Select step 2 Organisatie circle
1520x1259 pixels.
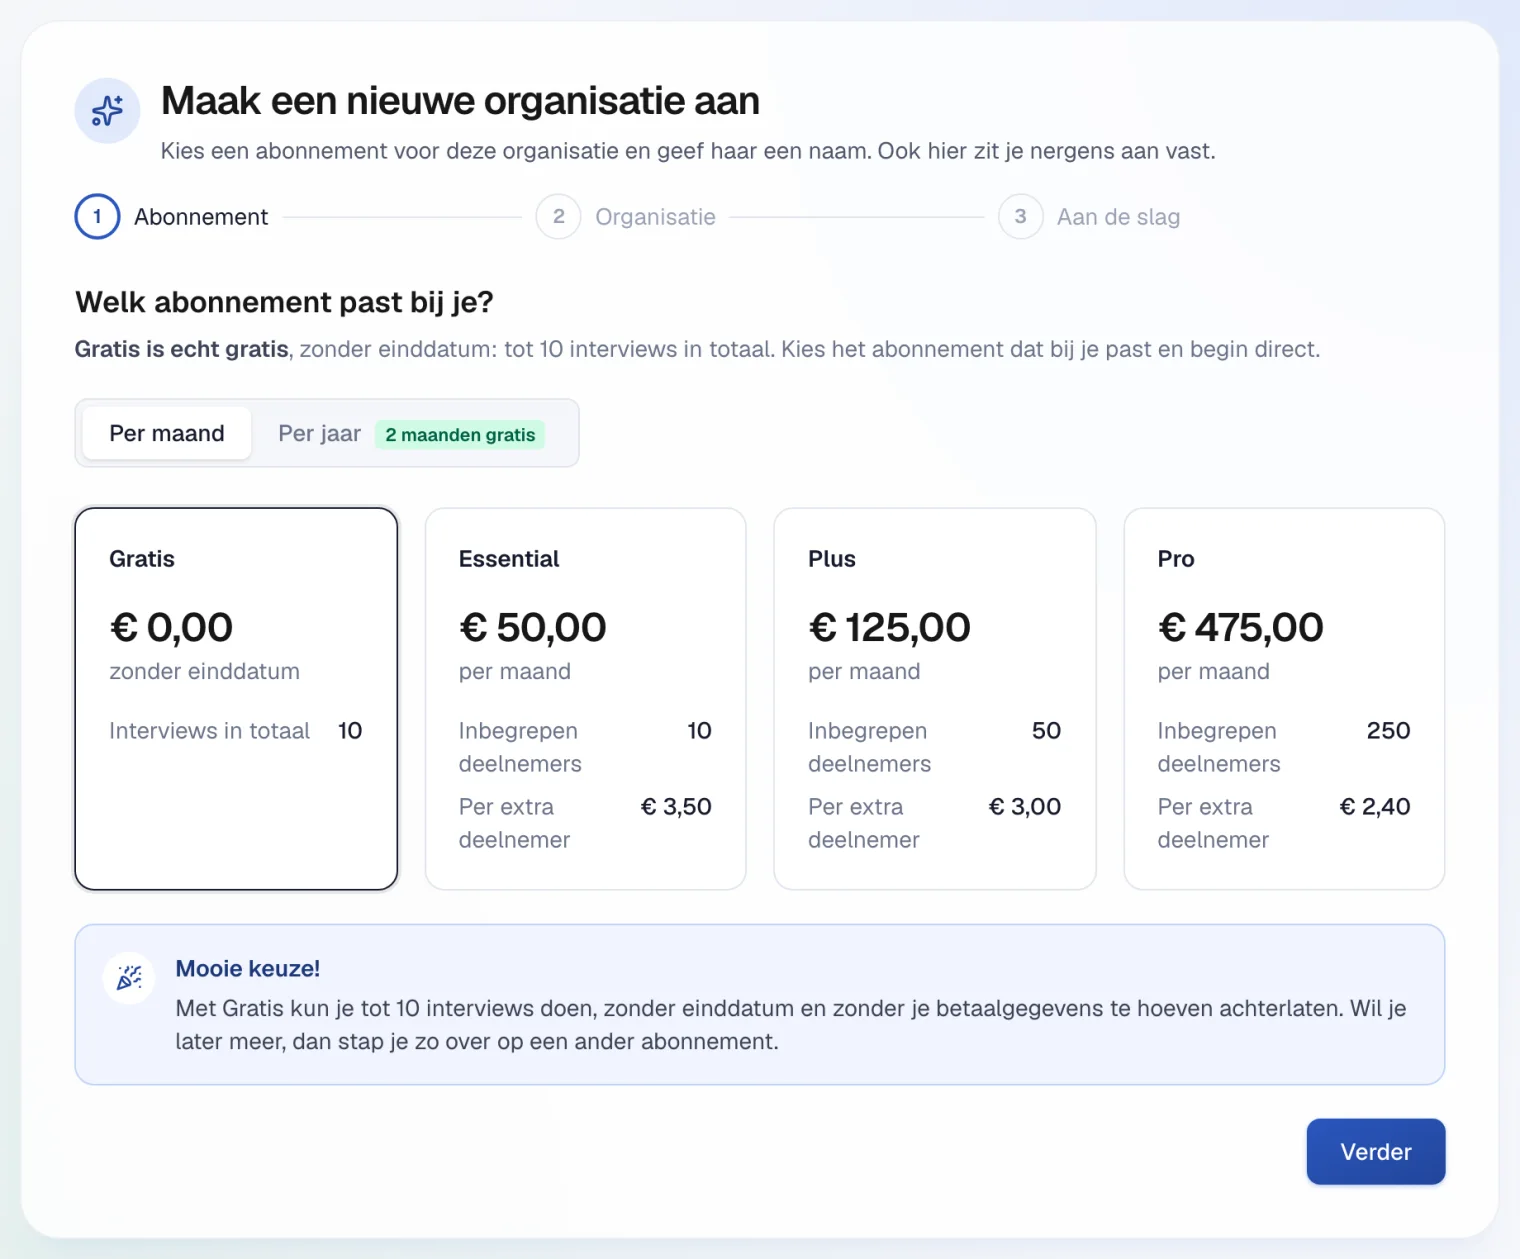click(558, 217)
